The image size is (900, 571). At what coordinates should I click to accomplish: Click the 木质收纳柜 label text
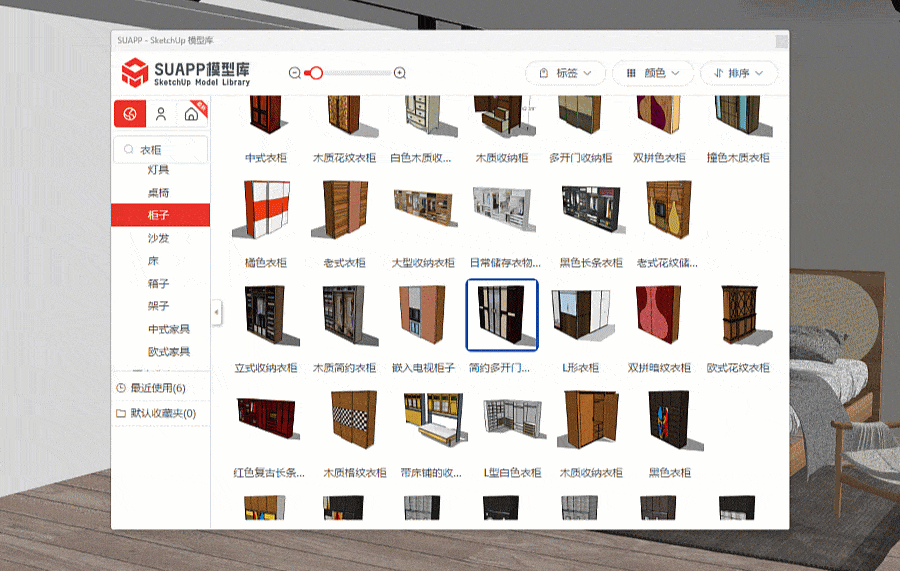tap(502, 158)
